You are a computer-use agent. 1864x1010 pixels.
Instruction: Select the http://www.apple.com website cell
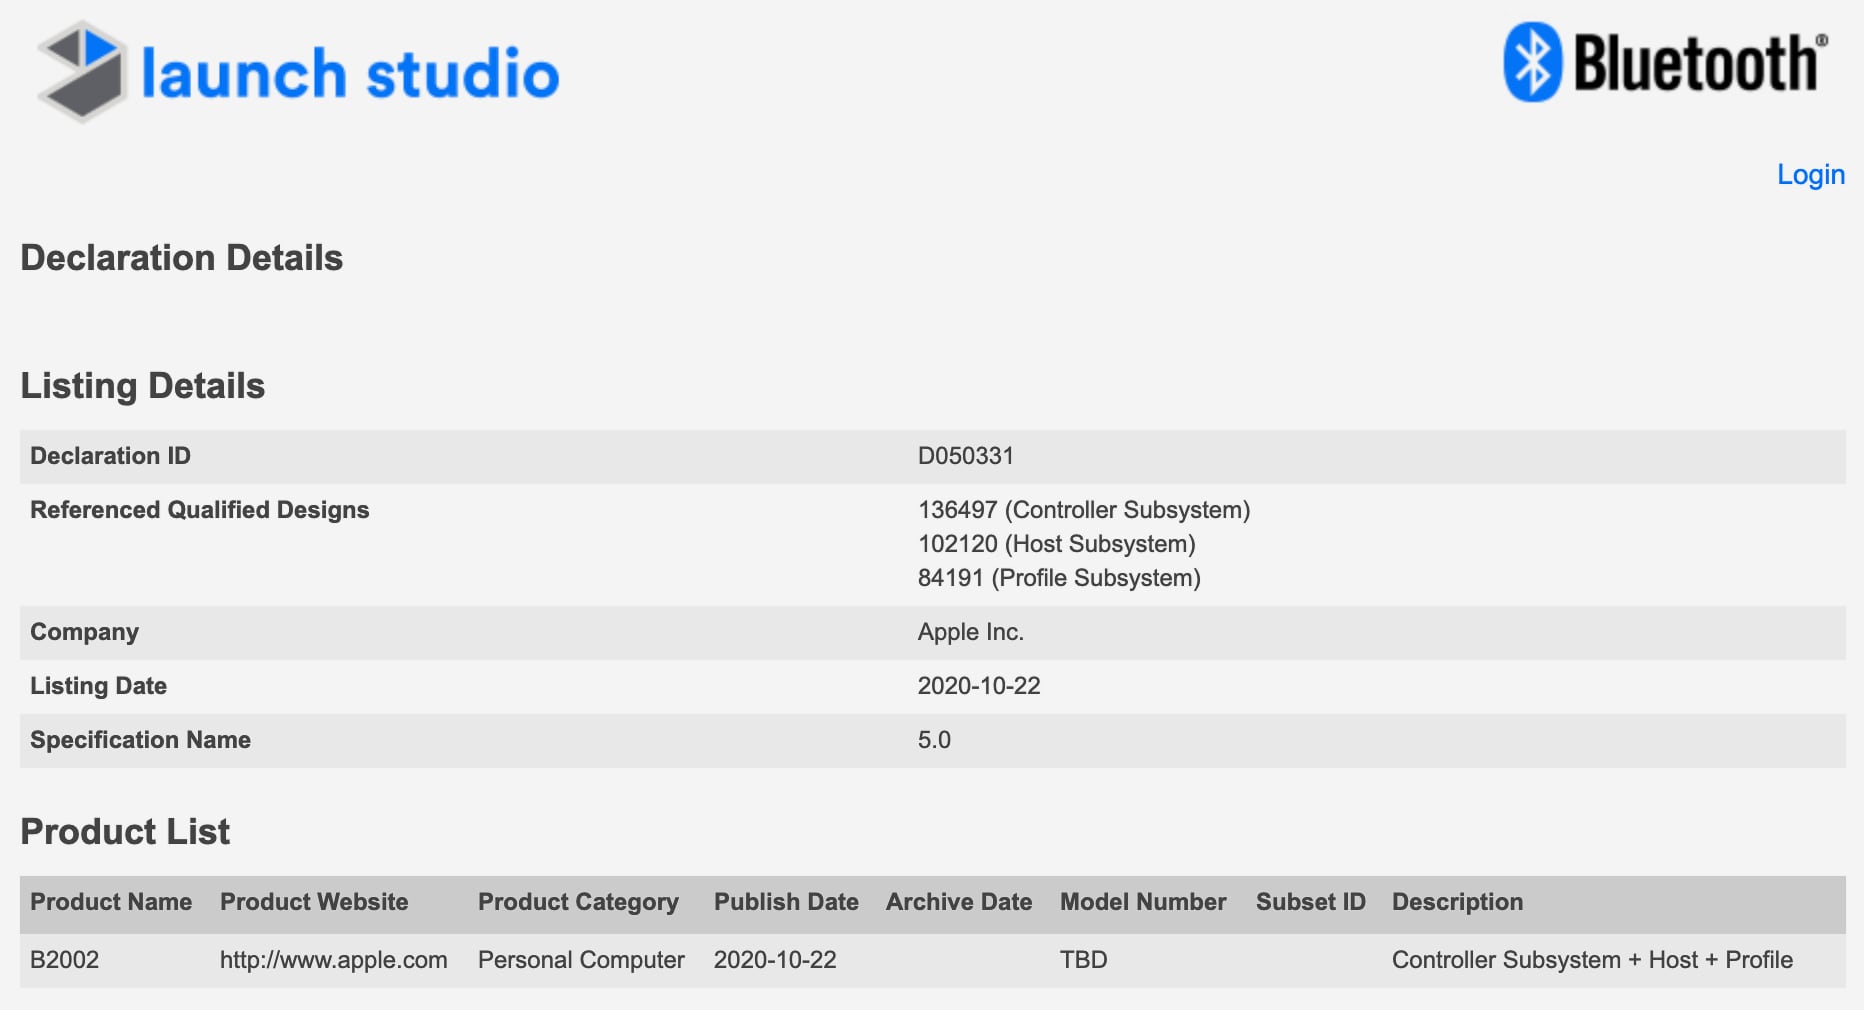pyautogui.click(x=334, y=960)
